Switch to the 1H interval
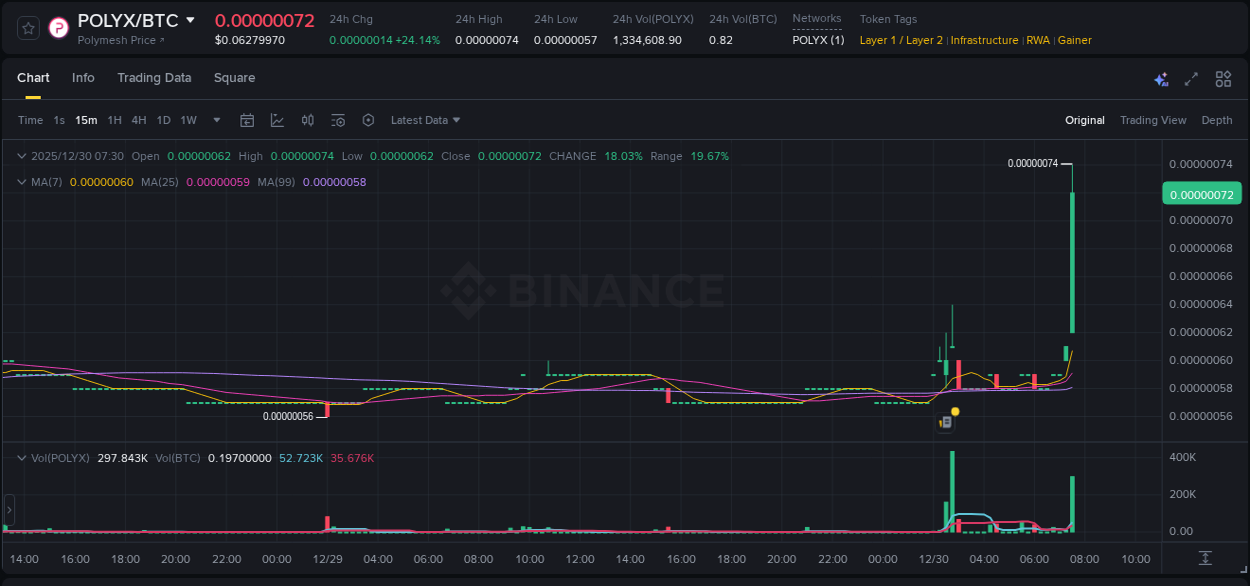This screenshot has height=586, width=1250. [114, 120]
